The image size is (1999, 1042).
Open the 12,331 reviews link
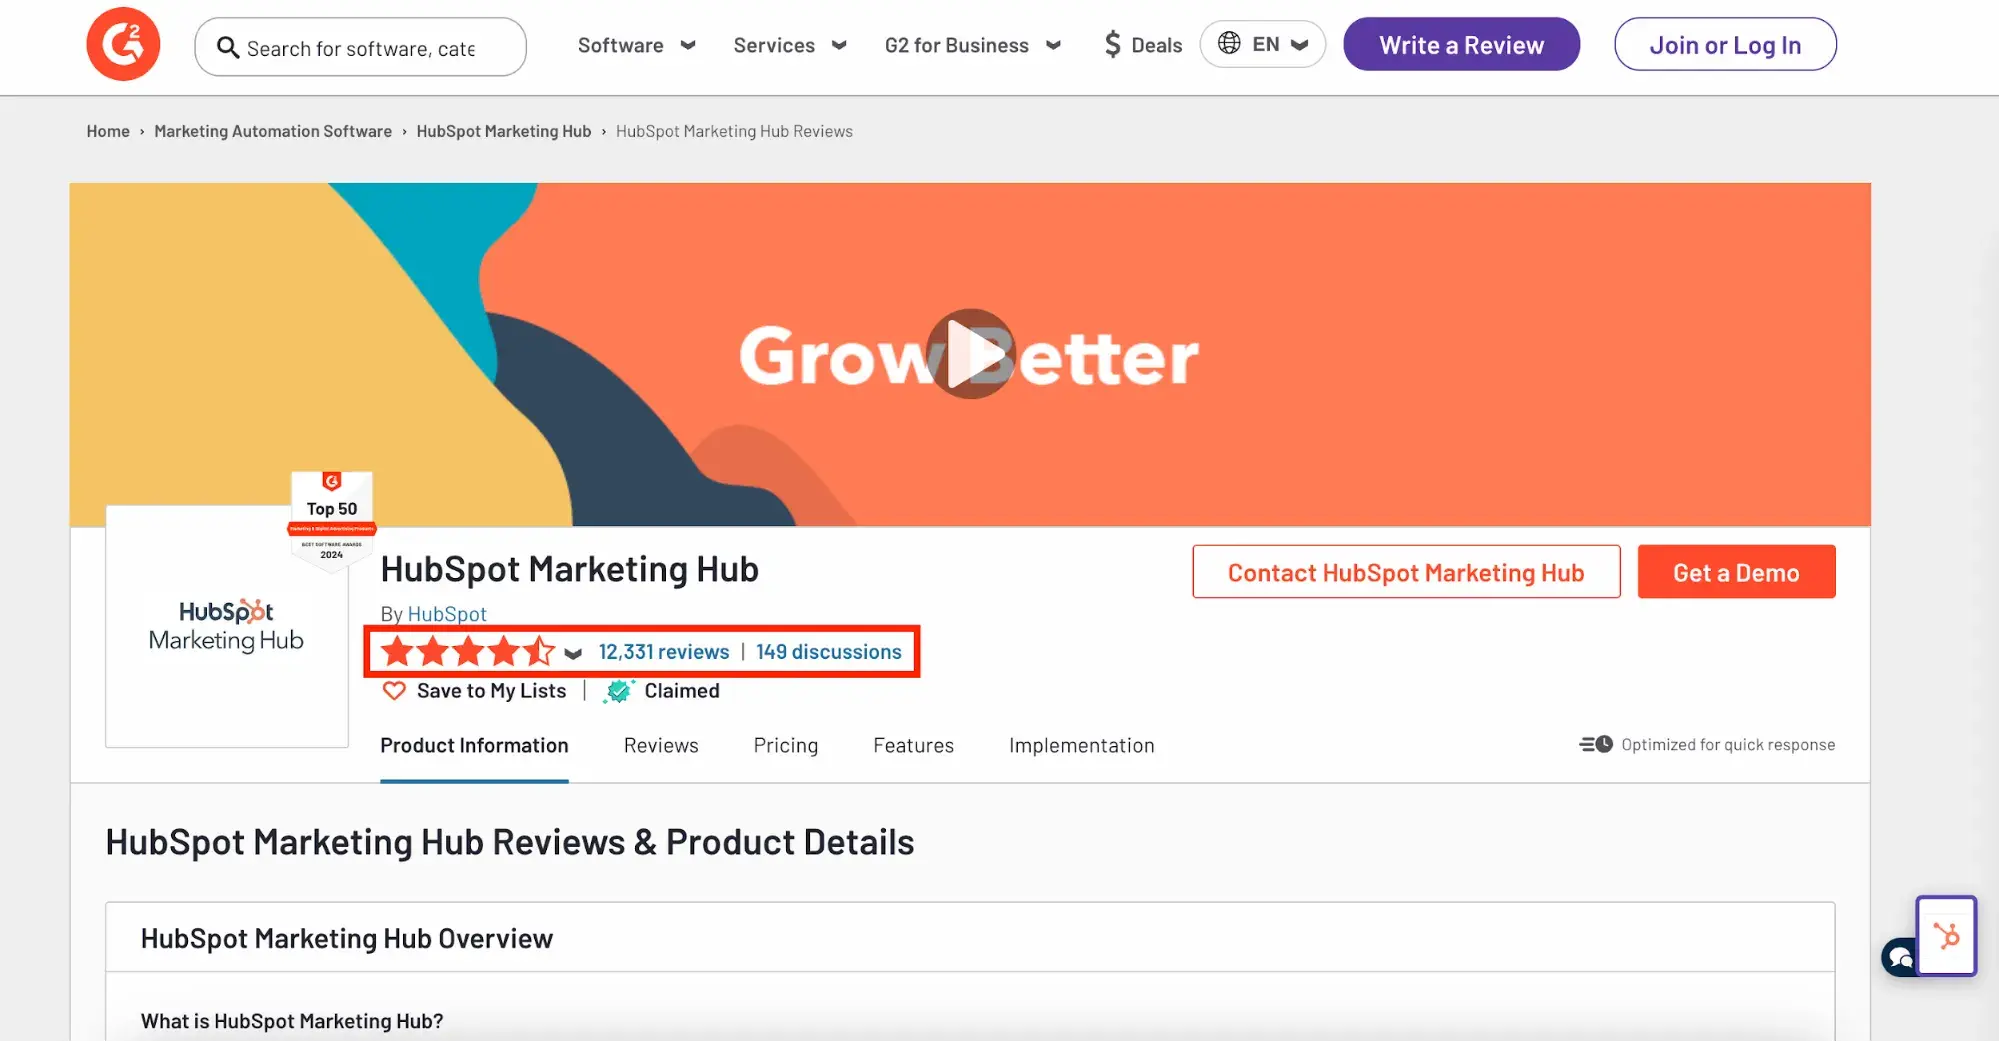pos(664,652)
